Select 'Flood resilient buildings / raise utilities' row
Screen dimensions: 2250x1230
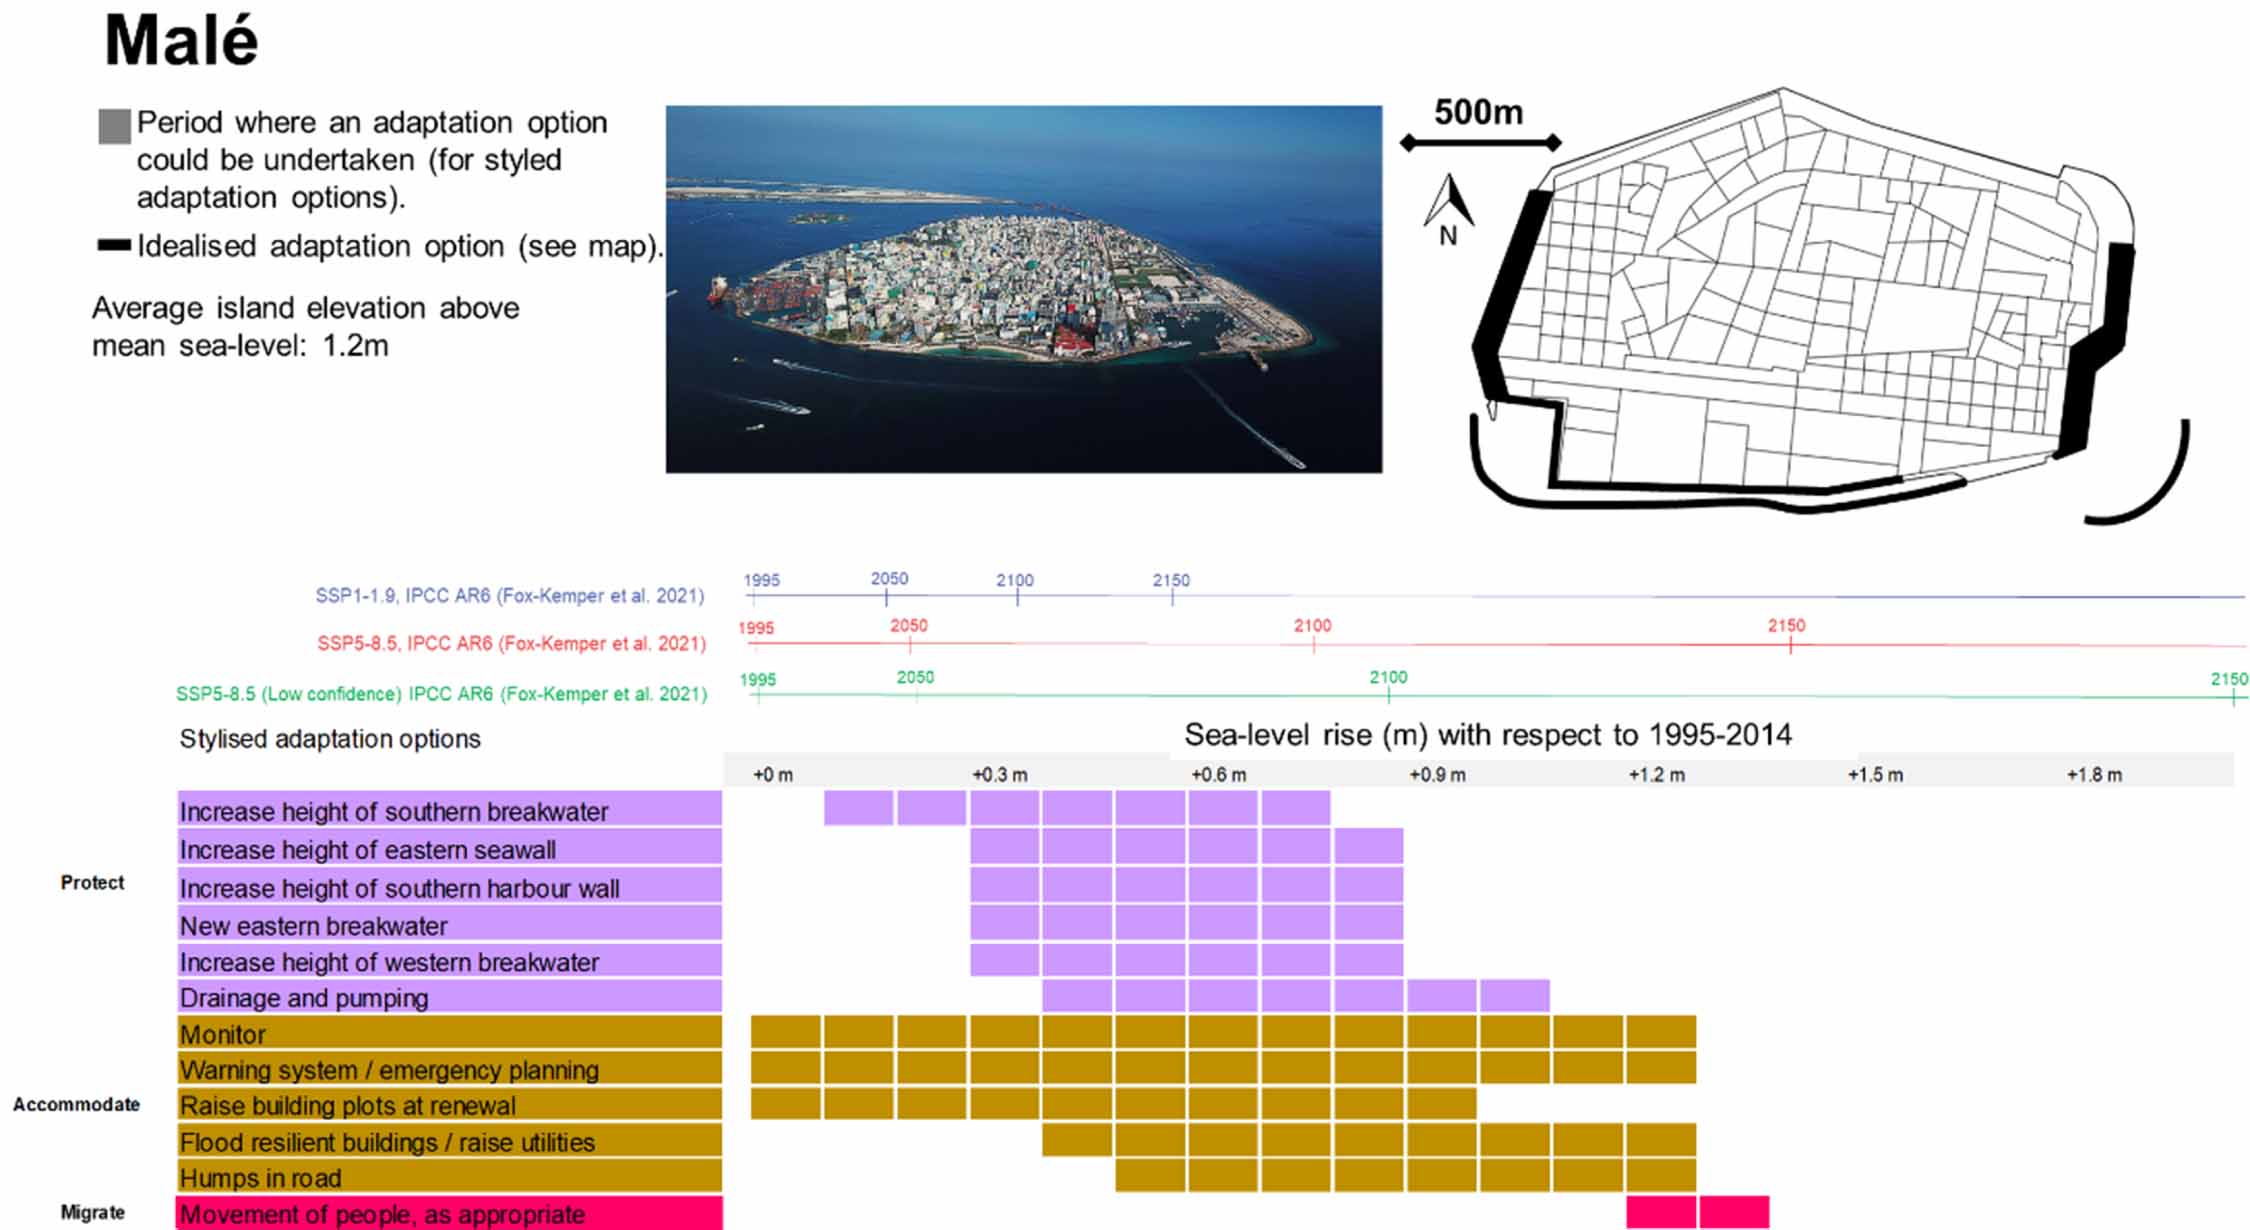(449, 1140)
